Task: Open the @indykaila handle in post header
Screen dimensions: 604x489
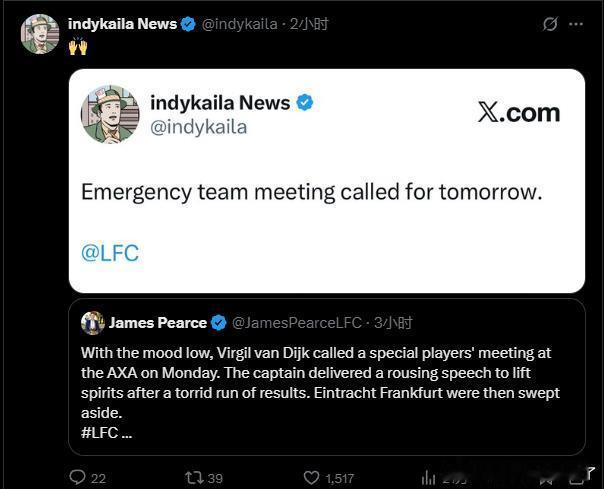Action: coord(240,24)
